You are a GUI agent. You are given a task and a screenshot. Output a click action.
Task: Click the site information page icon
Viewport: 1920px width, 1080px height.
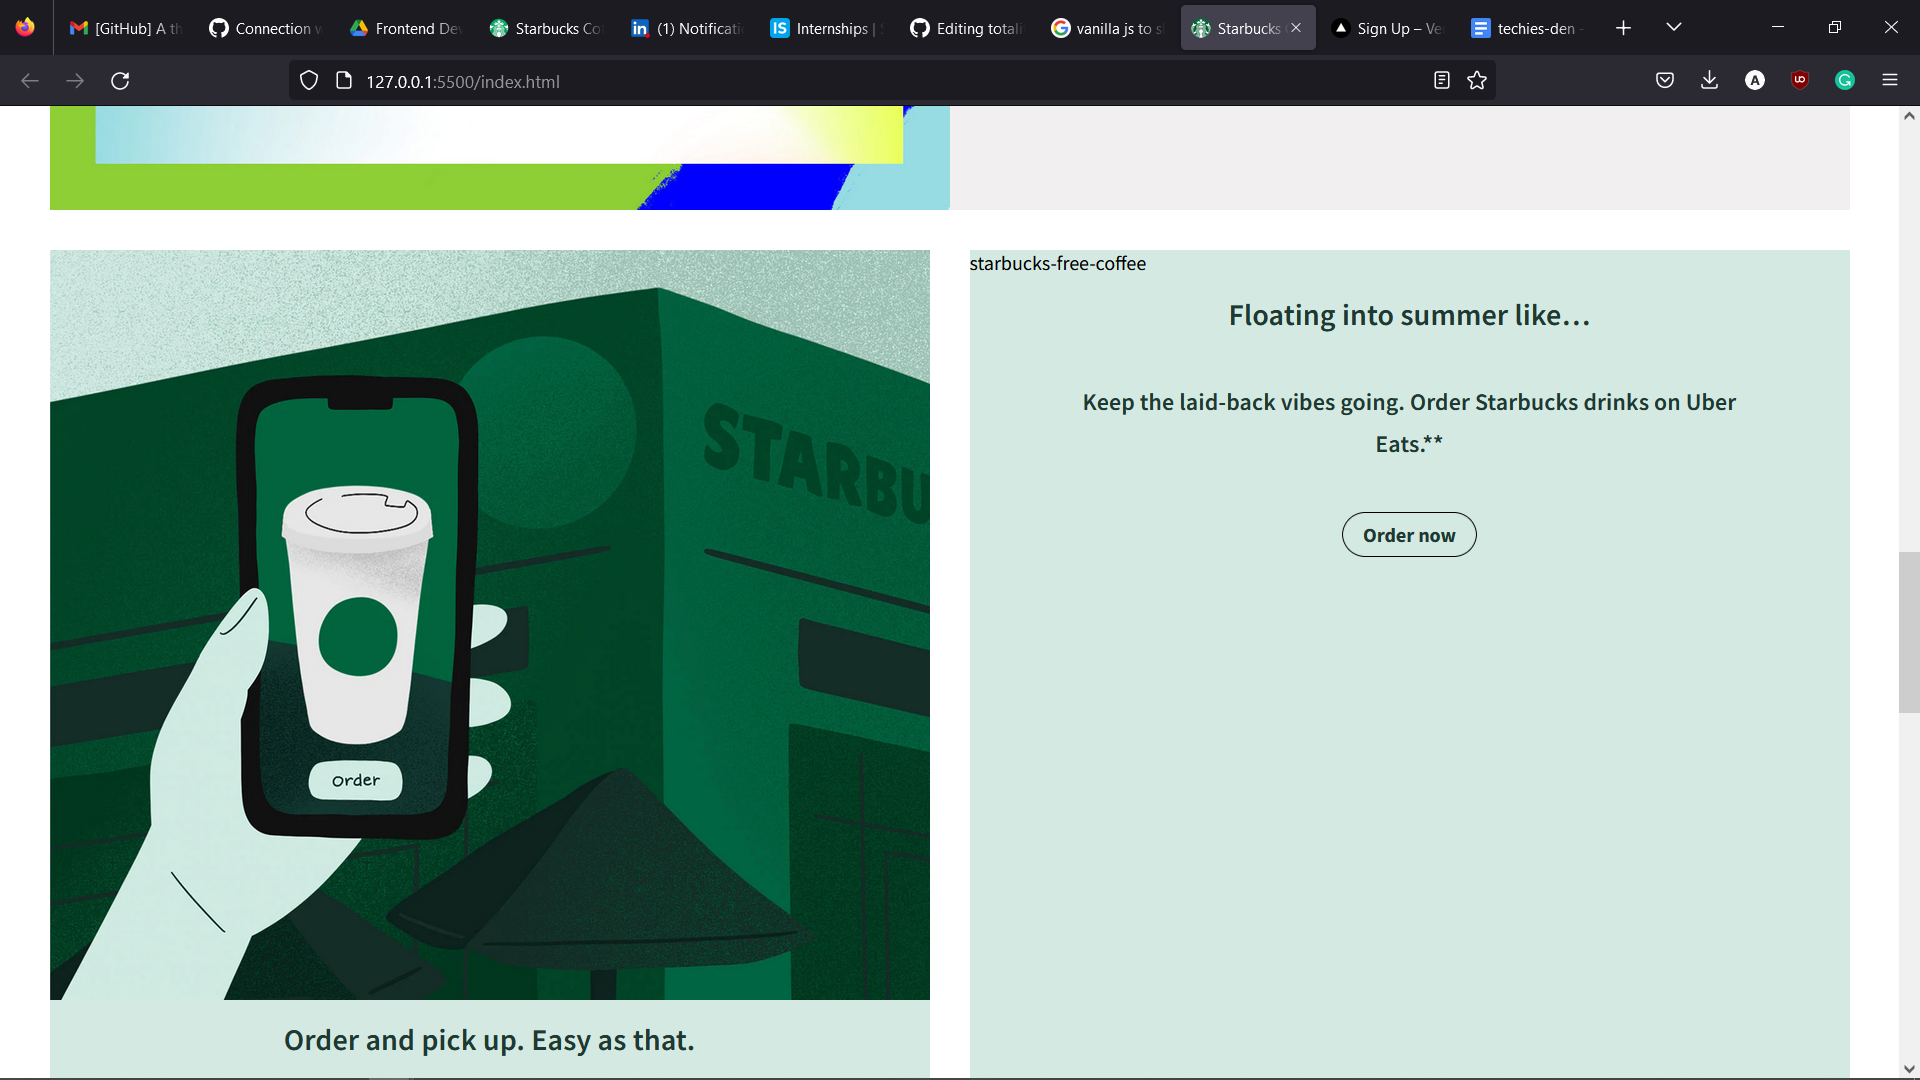pyautogui.click(x=344, y=81)
